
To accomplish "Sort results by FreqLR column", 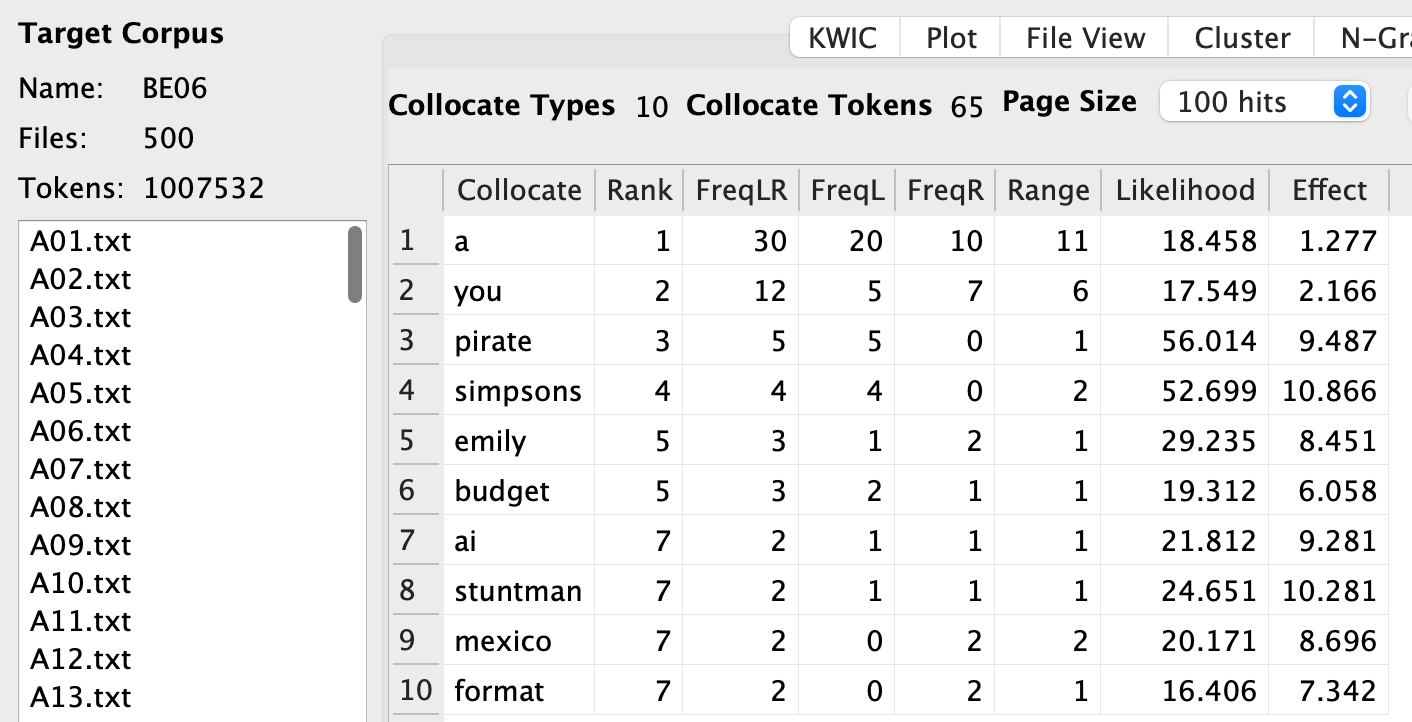I will point(741,190).
